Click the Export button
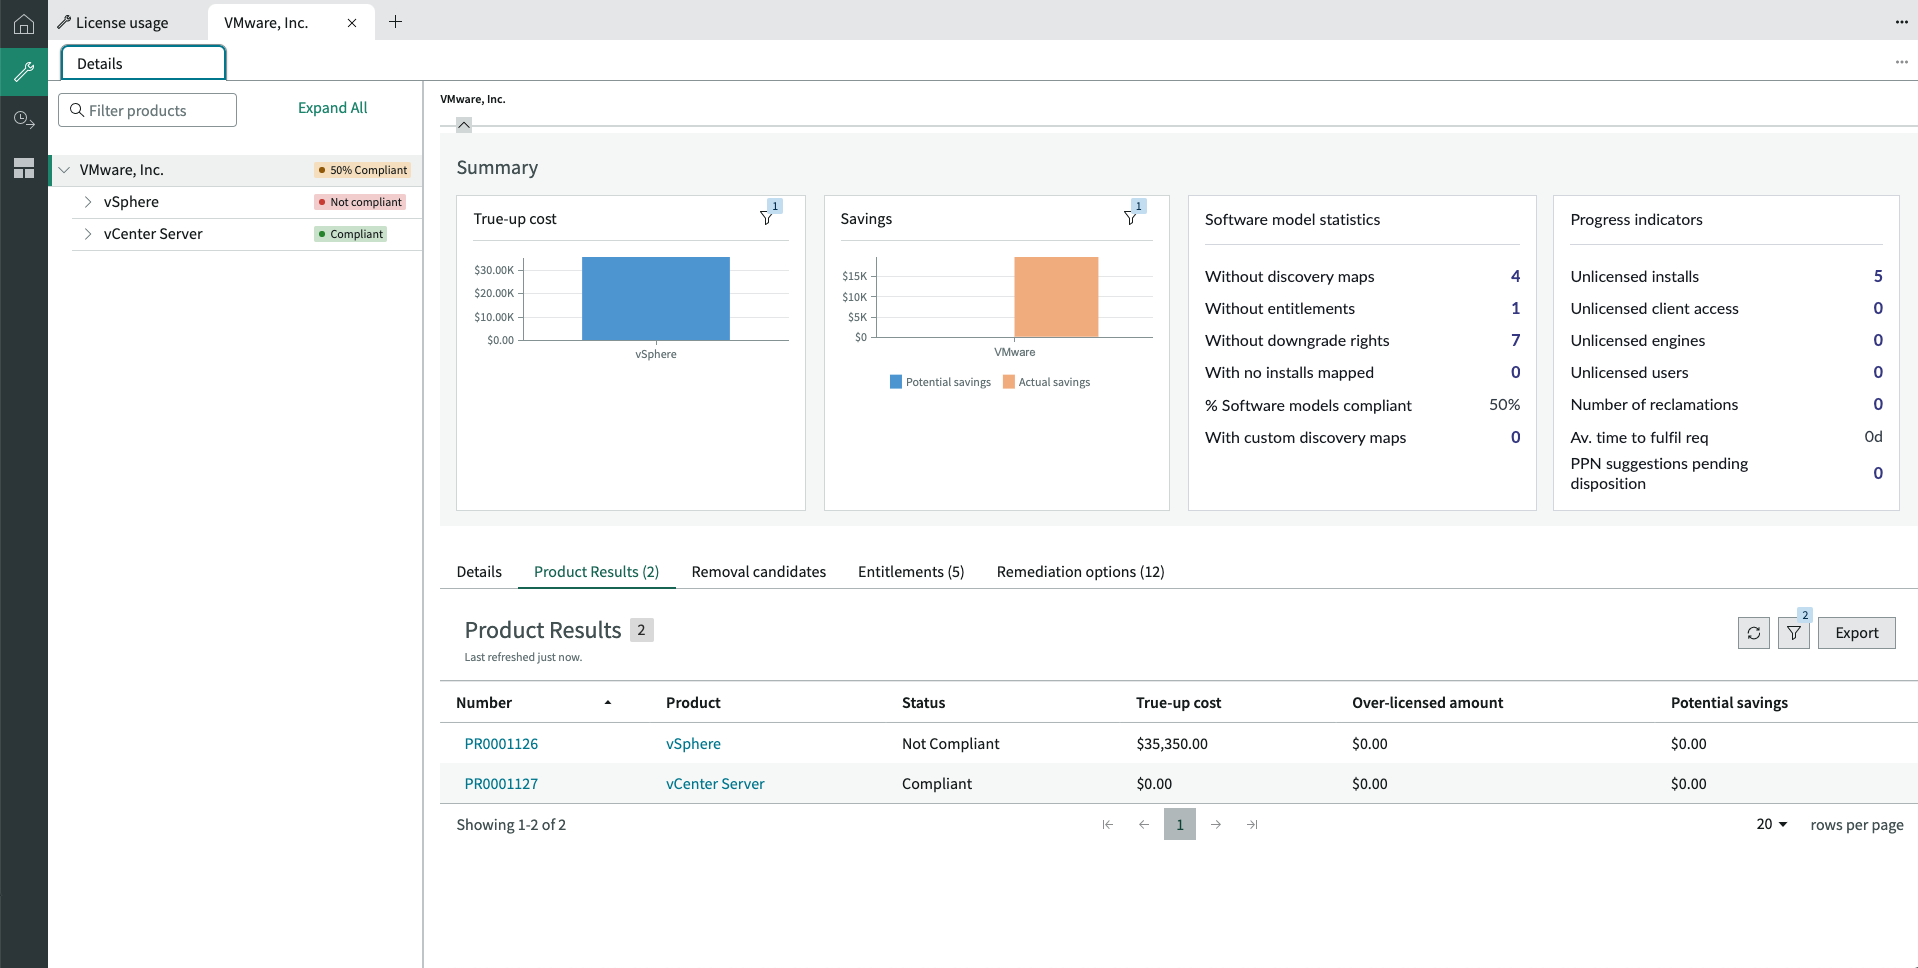1918x968 pixels. 1856,633
